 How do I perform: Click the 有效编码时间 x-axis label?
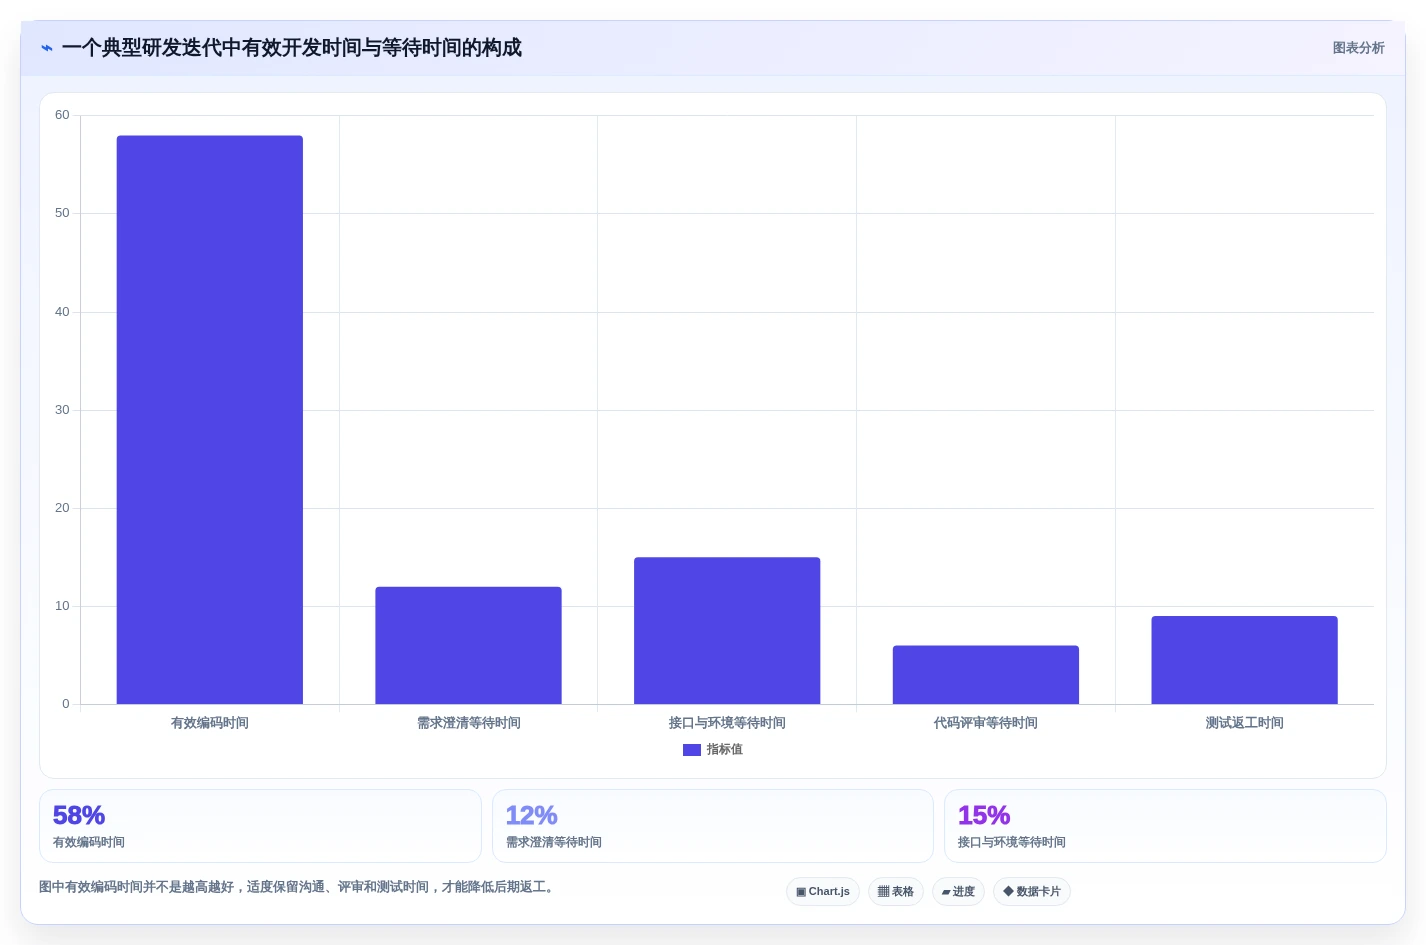tap(210, 723)
